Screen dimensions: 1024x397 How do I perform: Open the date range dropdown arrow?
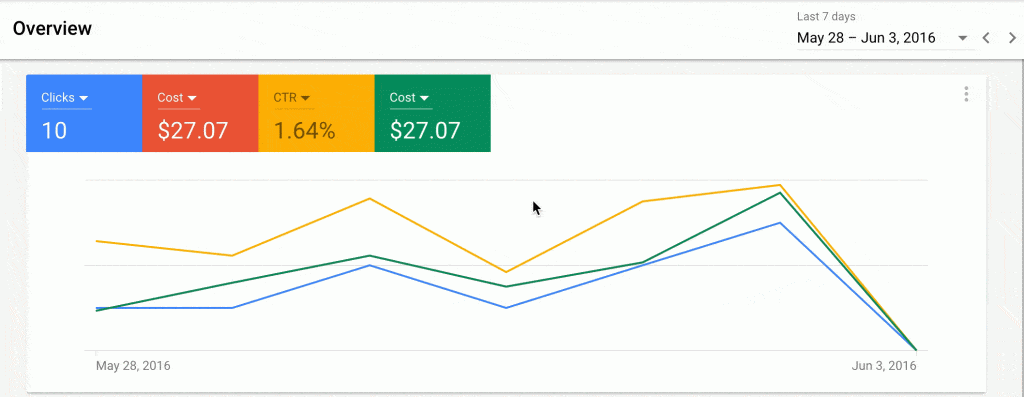pos(962,39)
